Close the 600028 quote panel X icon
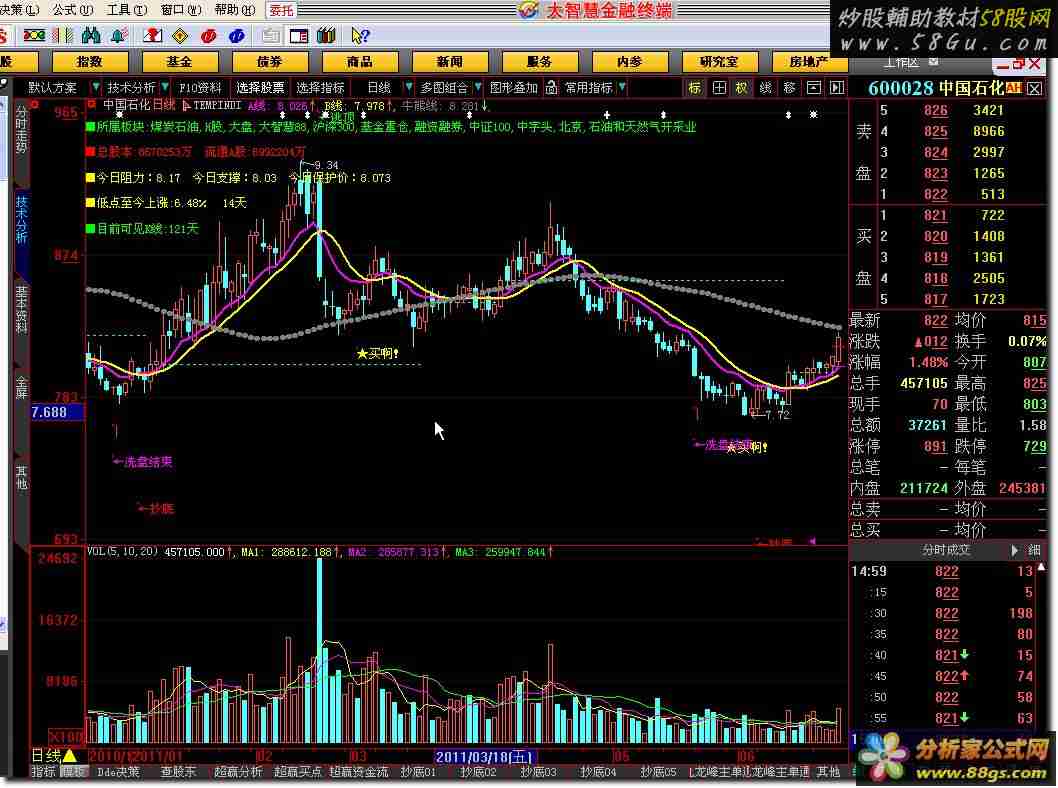Image resolution: width=1058 pixels, height=788 pixels. click(1034, 88)
